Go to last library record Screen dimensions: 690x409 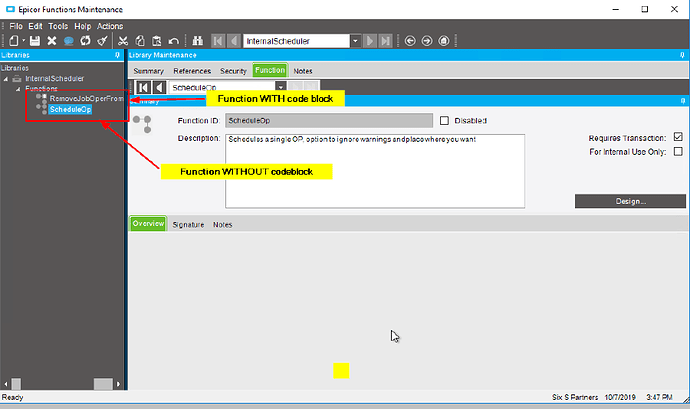click(385, 41)
